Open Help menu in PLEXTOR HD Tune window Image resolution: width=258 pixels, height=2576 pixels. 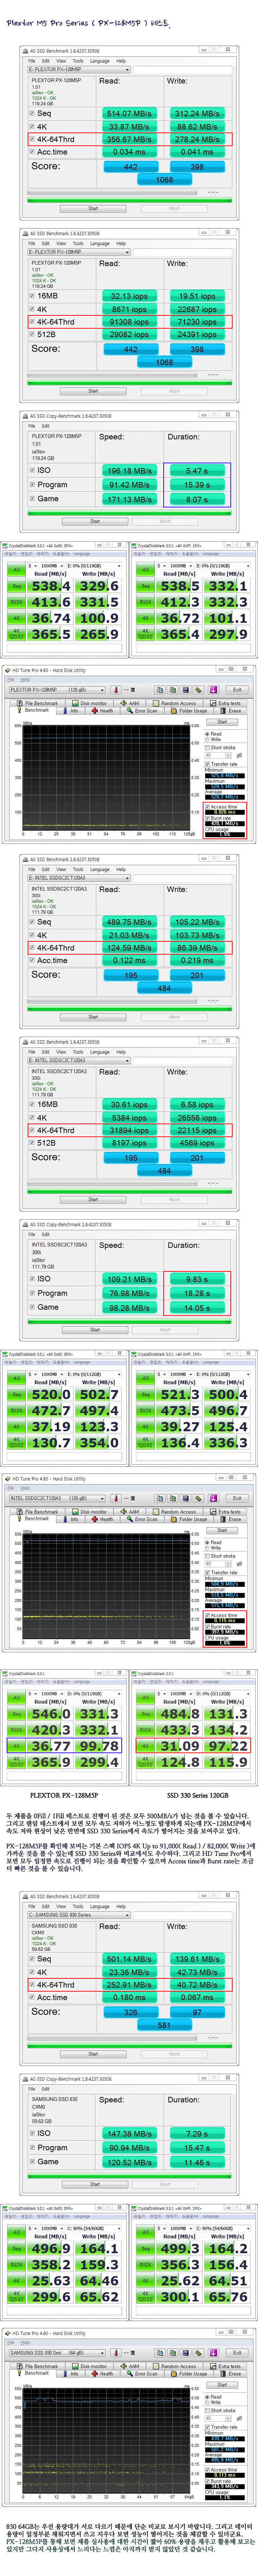(25, 680)
